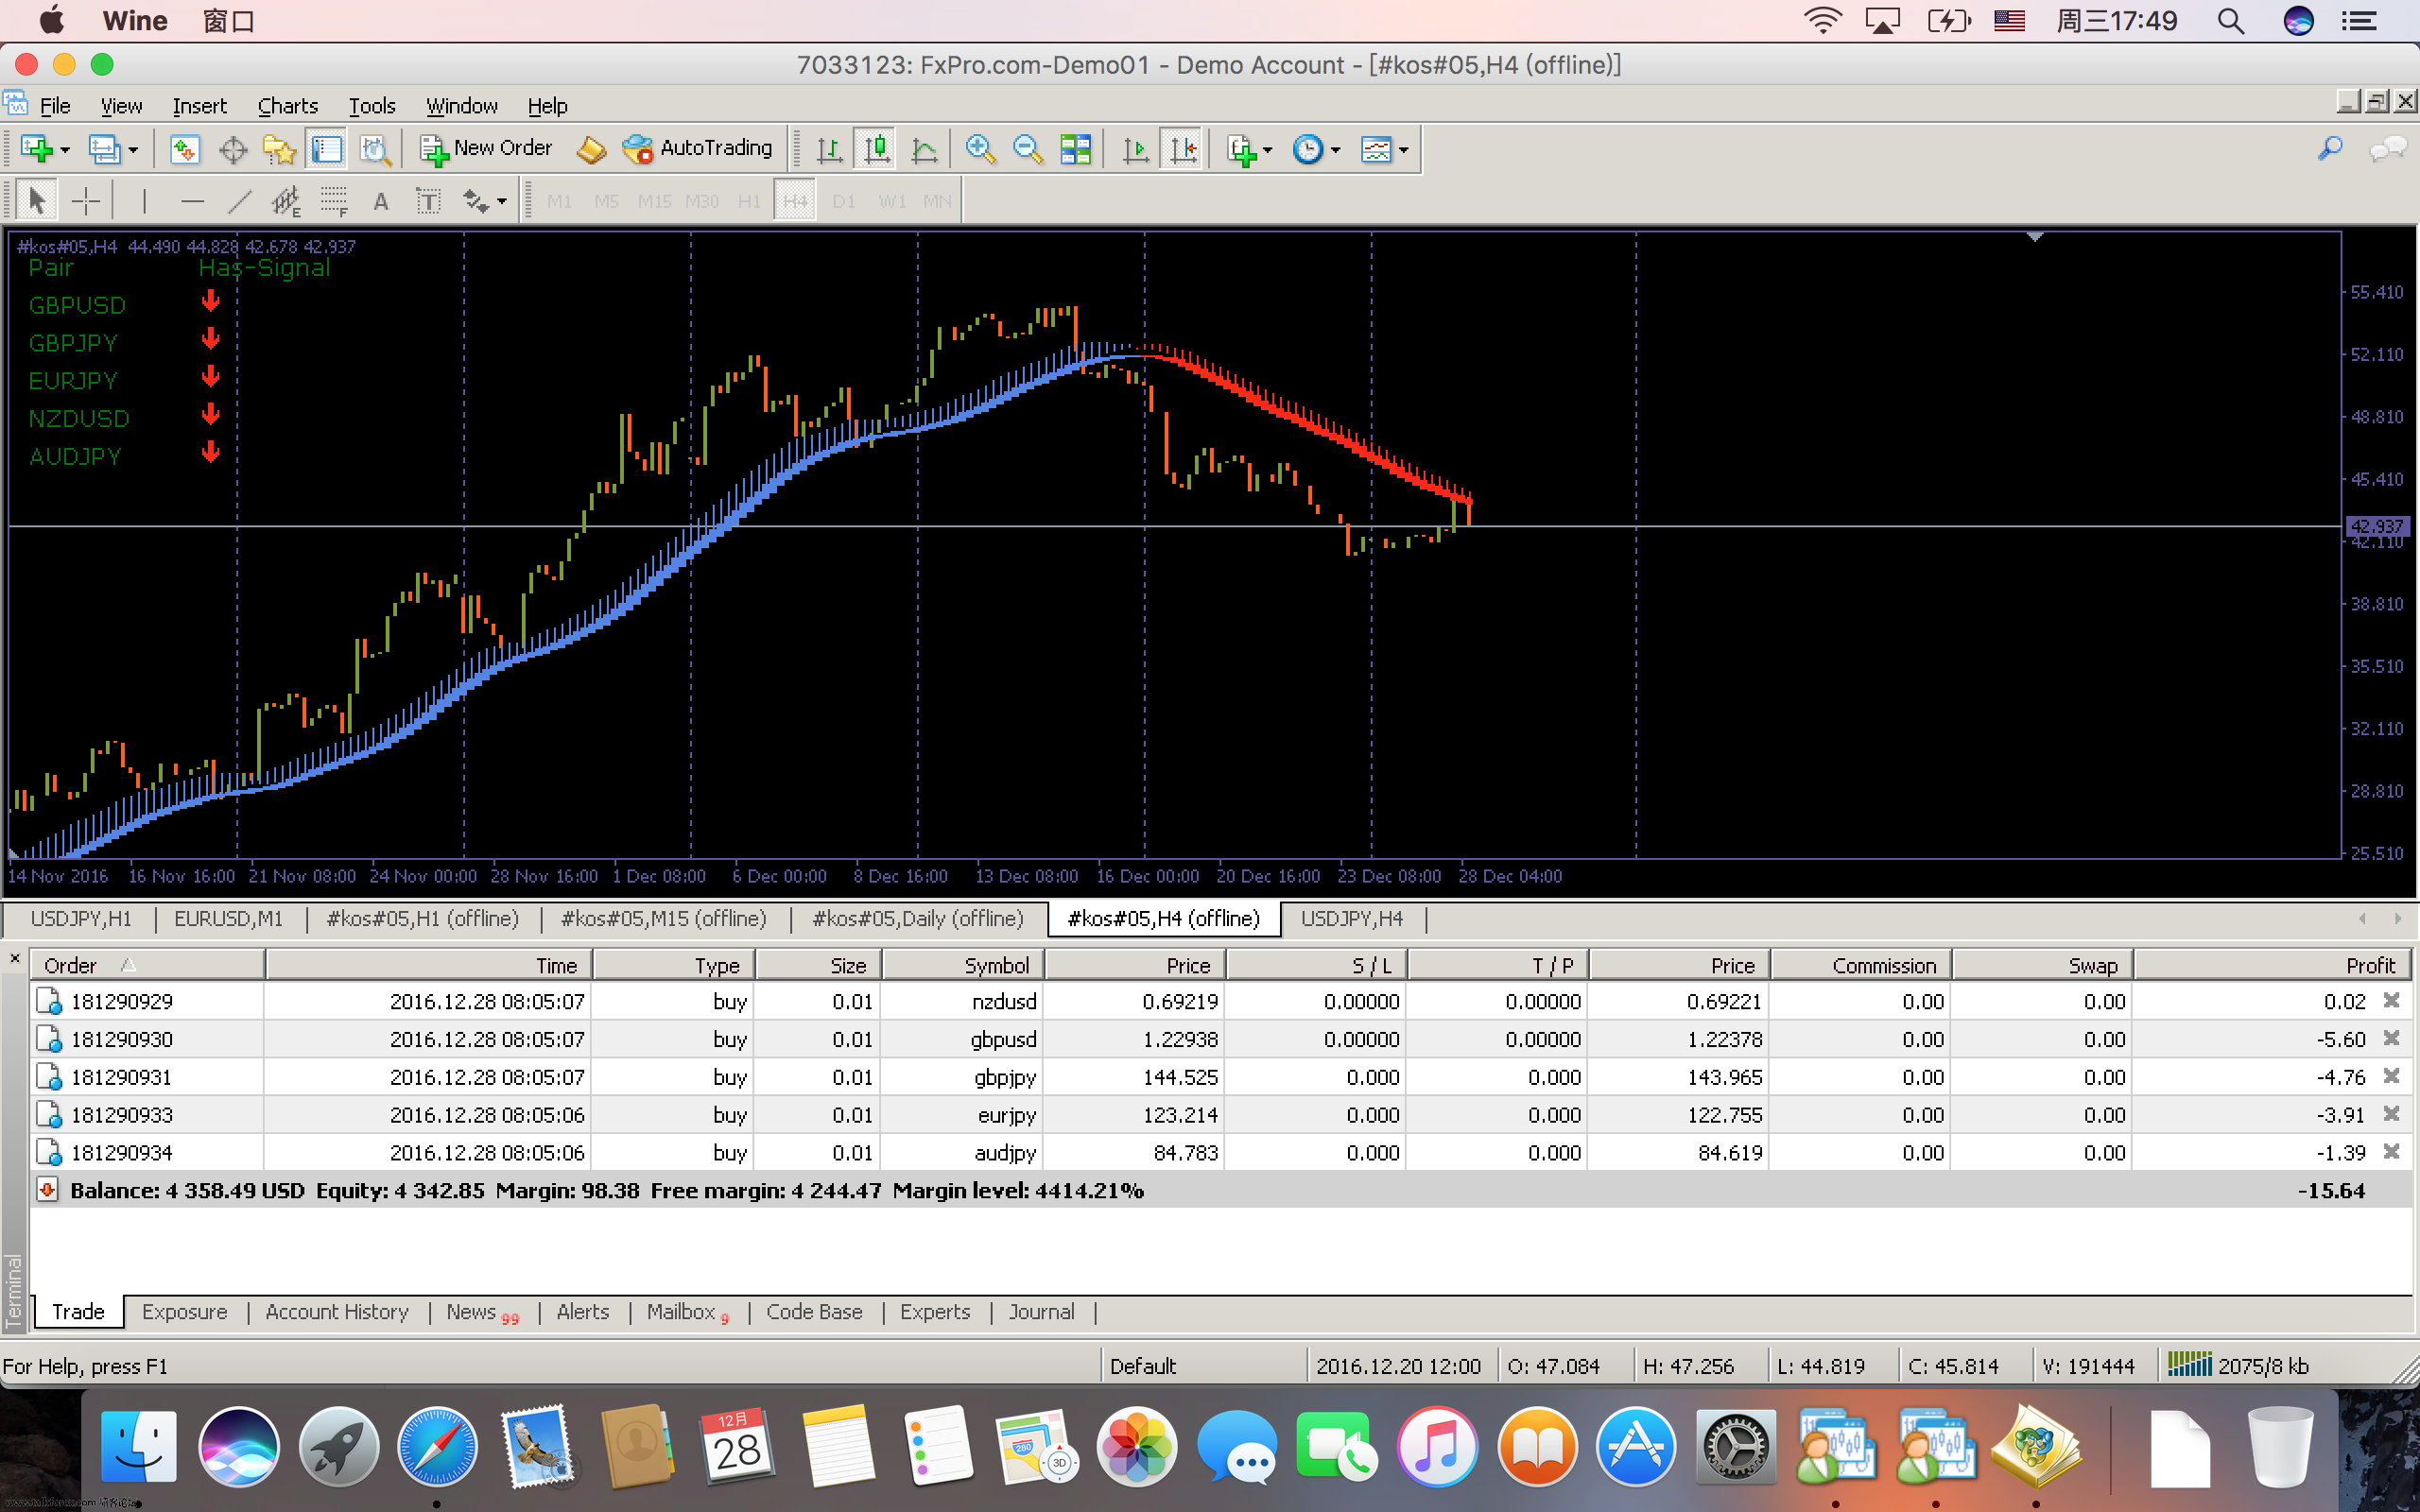Expand the Periods dropdown arrow
The width and height of the screenshot is (2420, 1512).
(x=1335, y=150)
